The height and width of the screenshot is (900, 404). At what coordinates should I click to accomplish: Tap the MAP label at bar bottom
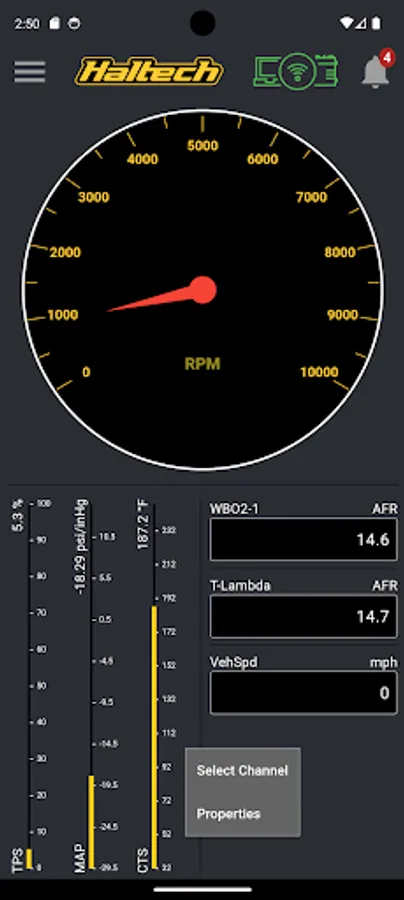pyautogui.click(x=80, y=858)
